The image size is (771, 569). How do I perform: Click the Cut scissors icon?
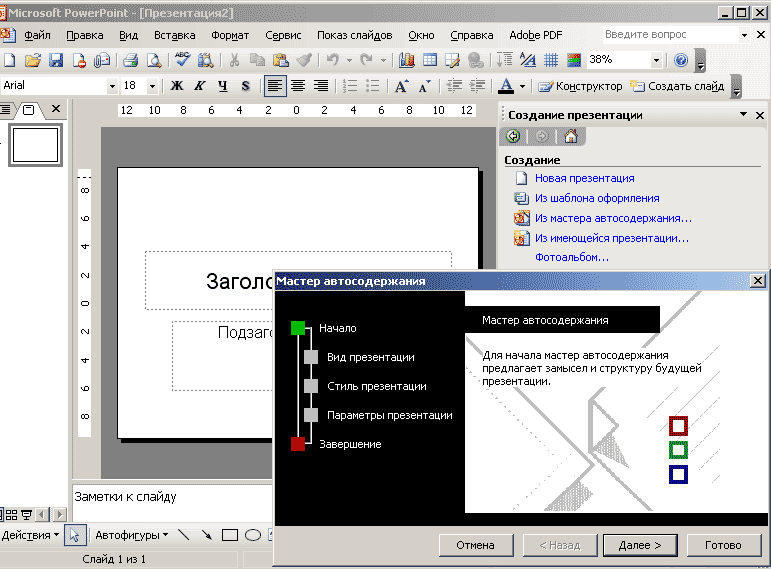tap(235, 60)
